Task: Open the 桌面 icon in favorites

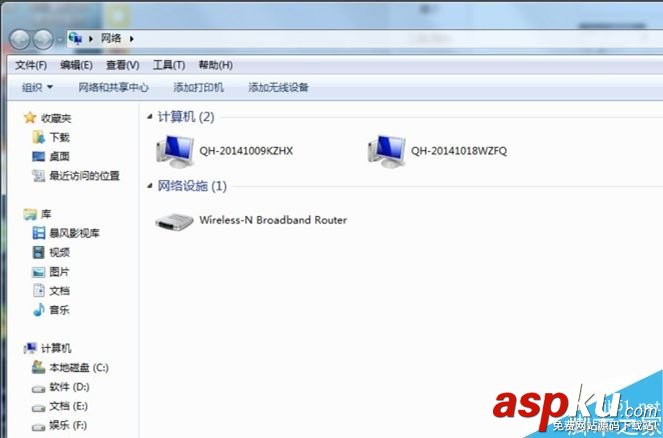Action: point(38,156)
